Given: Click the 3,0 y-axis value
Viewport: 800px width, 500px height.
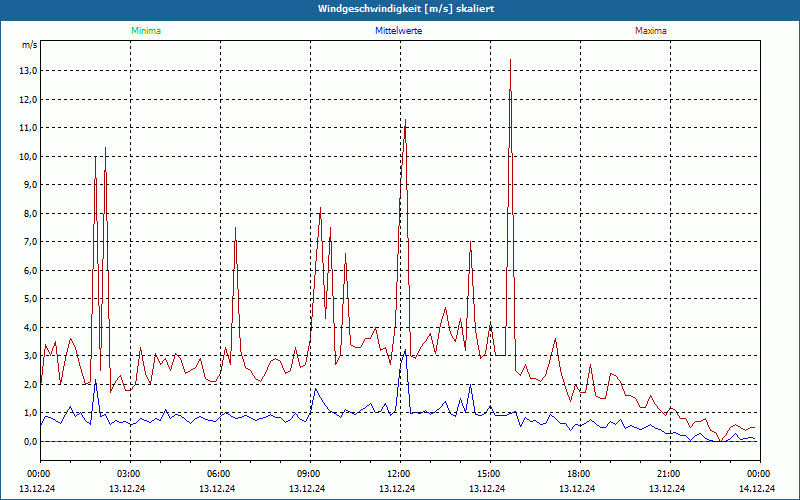Looking at the screenshot, I should point(30,356).
